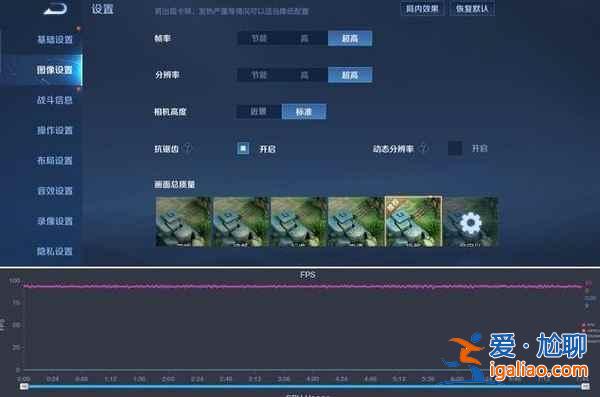Open the 基础设置 sidebar tab
The image size is (600, 397).
click(x=55, y=39)
